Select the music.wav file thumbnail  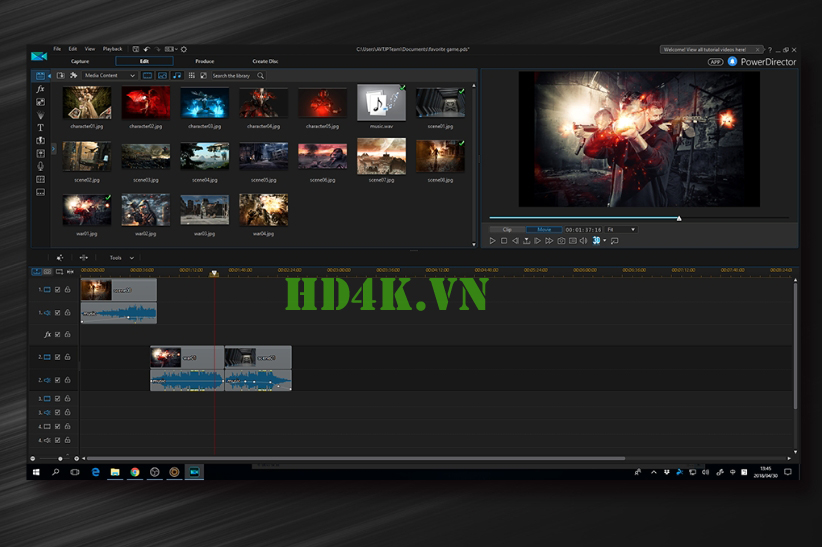pos(381,102)
